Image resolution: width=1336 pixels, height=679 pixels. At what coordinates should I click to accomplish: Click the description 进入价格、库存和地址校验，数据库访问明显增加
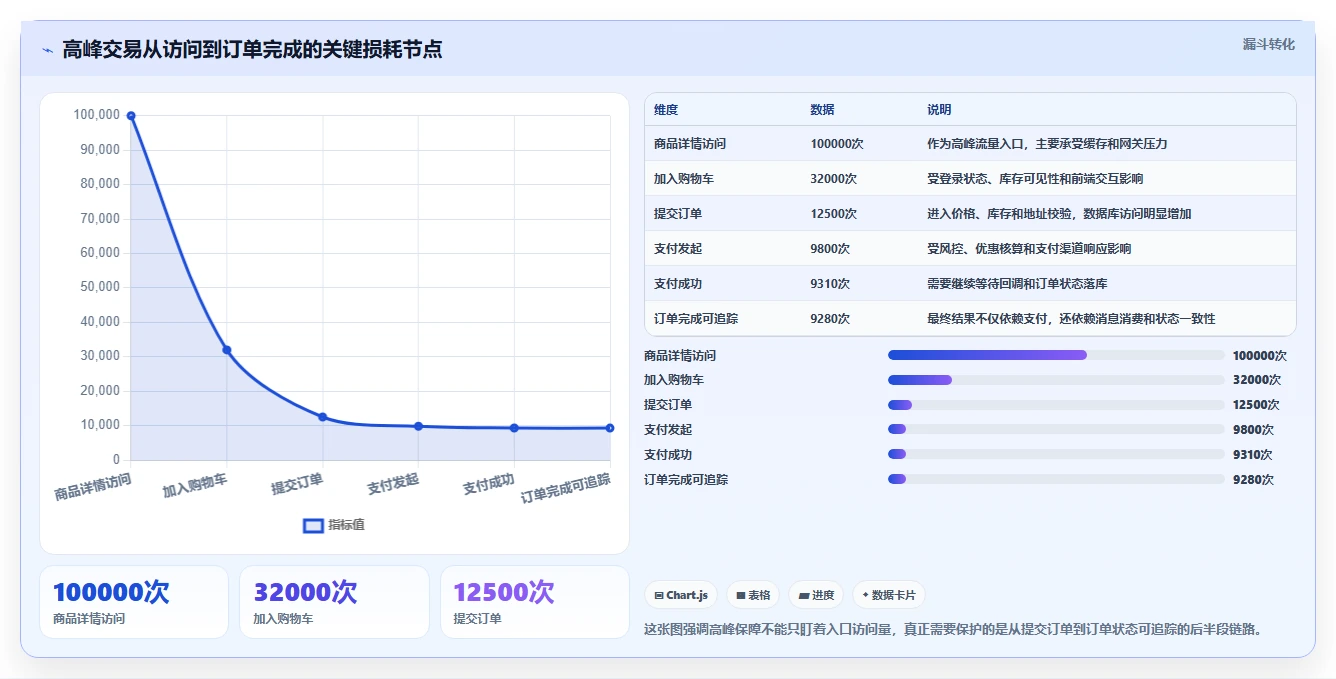(x=1059, y=214)
